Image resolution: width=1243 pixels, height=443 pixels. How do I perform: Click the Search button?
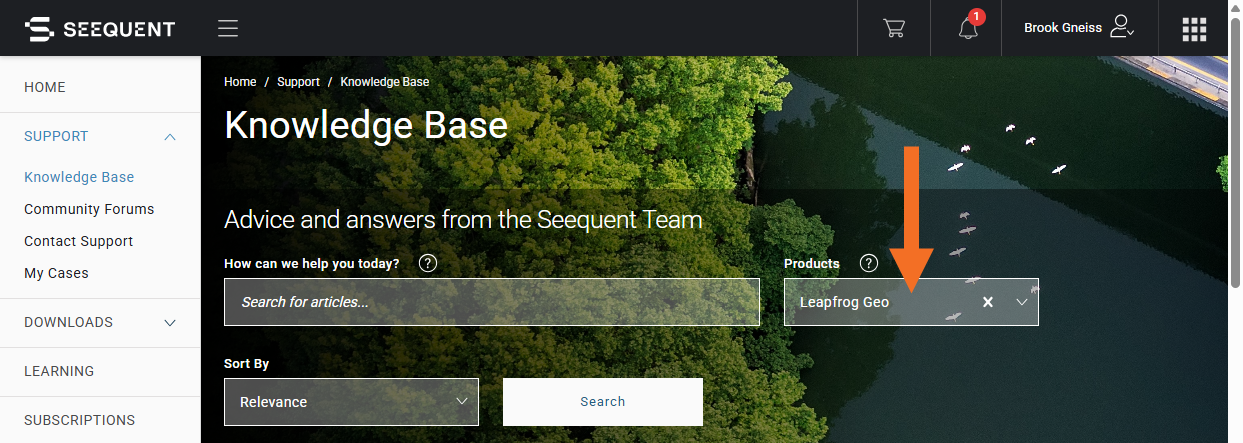(x=603, y=402)
